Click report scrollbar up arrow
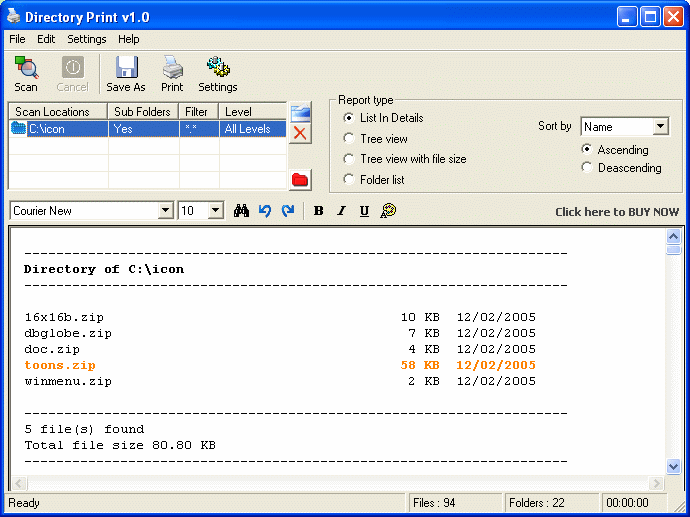The image size is (690, 517). click(x=673, y=237)
